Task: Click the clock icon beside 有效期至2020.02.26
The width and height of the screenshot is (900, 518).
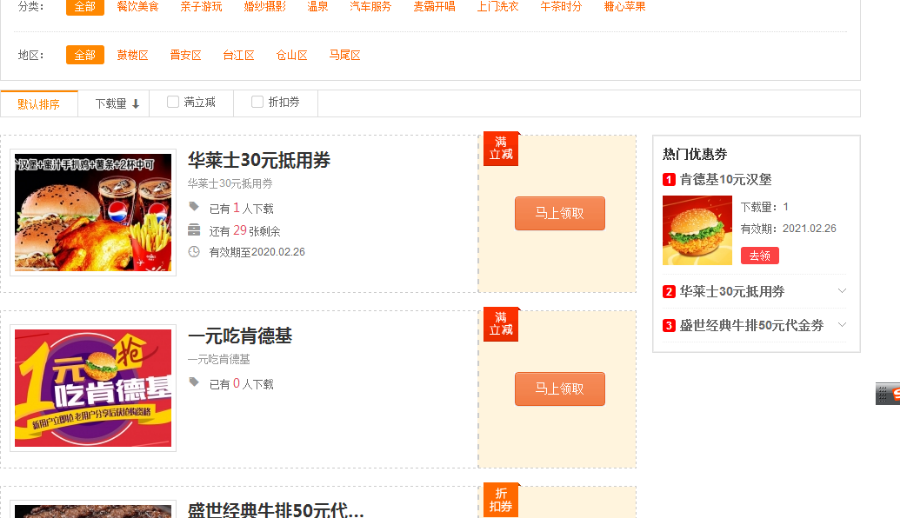Action: click(x=194, y=252)
